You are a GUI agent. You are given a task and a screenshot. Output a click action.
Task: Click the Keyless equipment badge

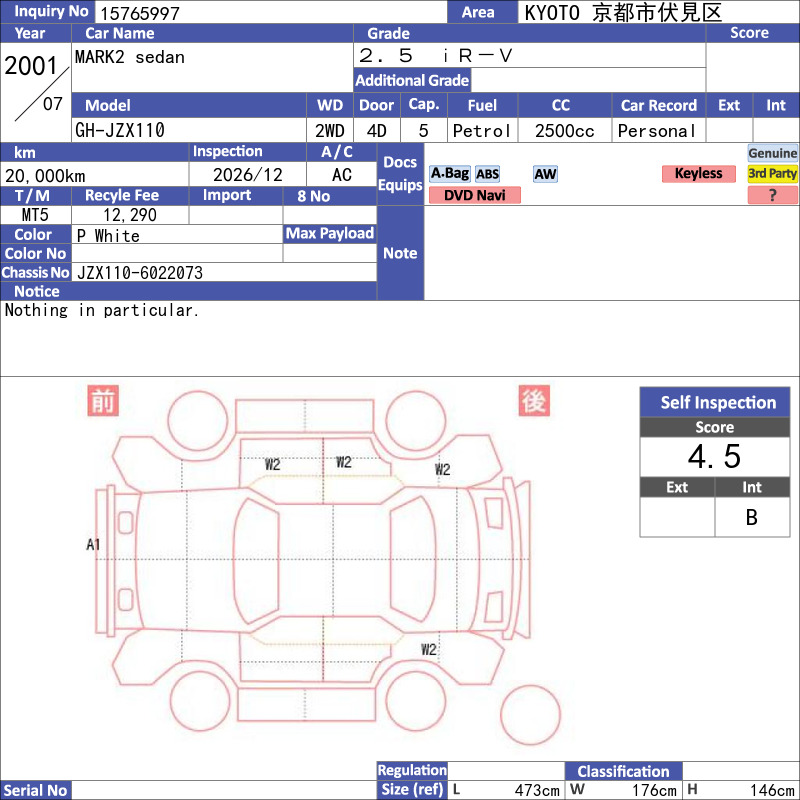pos(698,173)
